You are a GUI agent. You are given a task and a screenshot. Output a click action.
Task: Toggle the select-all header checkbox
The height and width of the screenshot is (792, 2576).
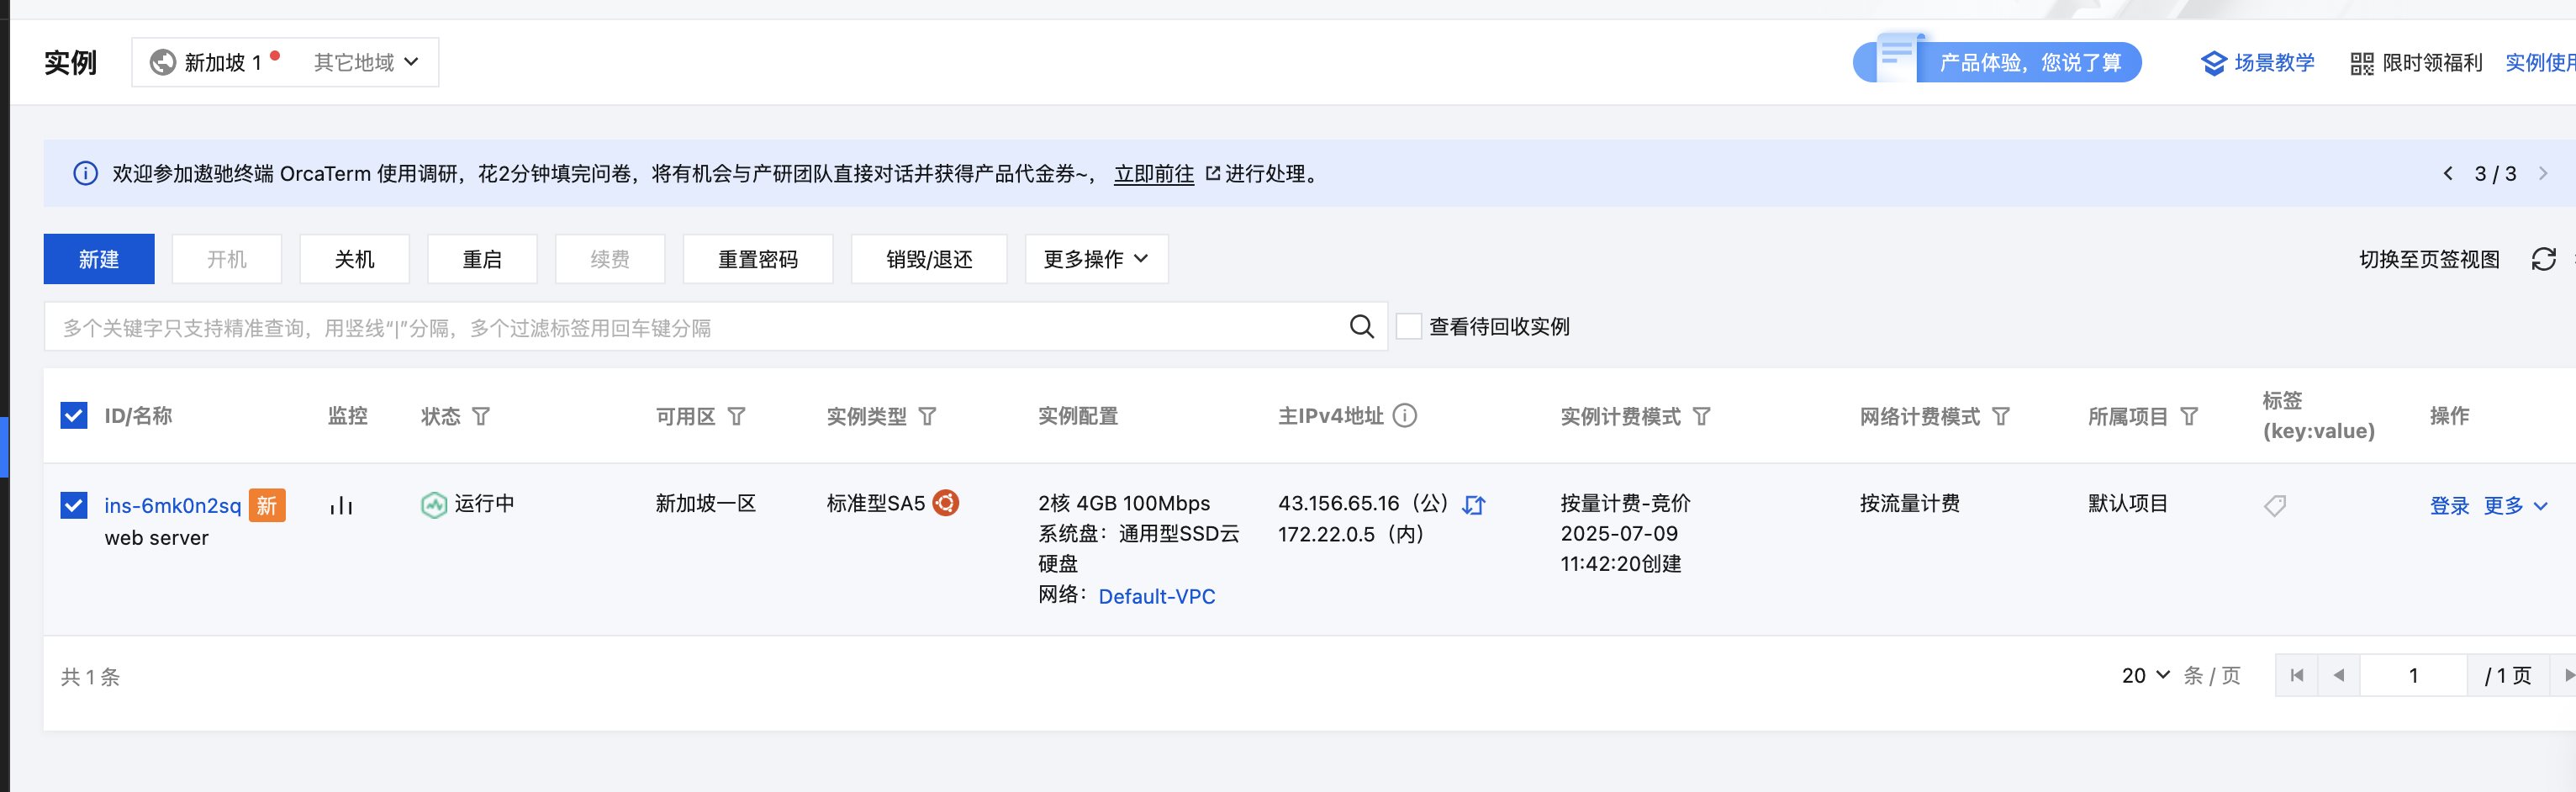point(74,416)
